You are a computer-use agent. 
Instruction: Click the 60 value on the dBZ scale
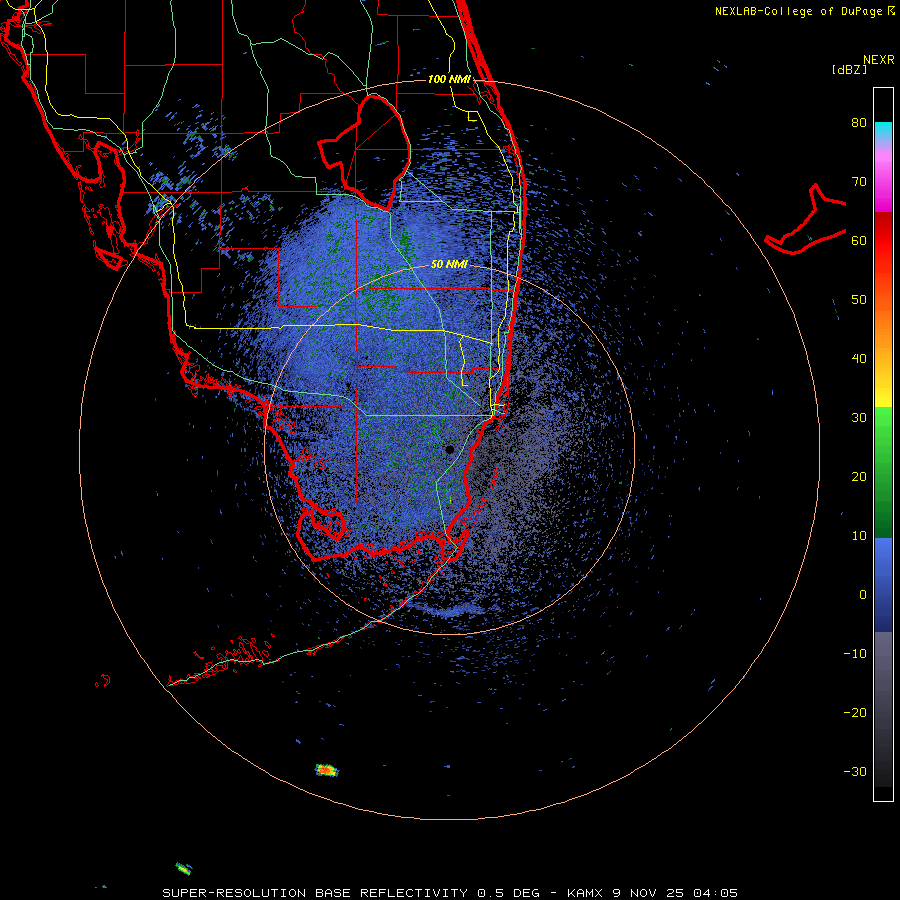tap(859, 240)
